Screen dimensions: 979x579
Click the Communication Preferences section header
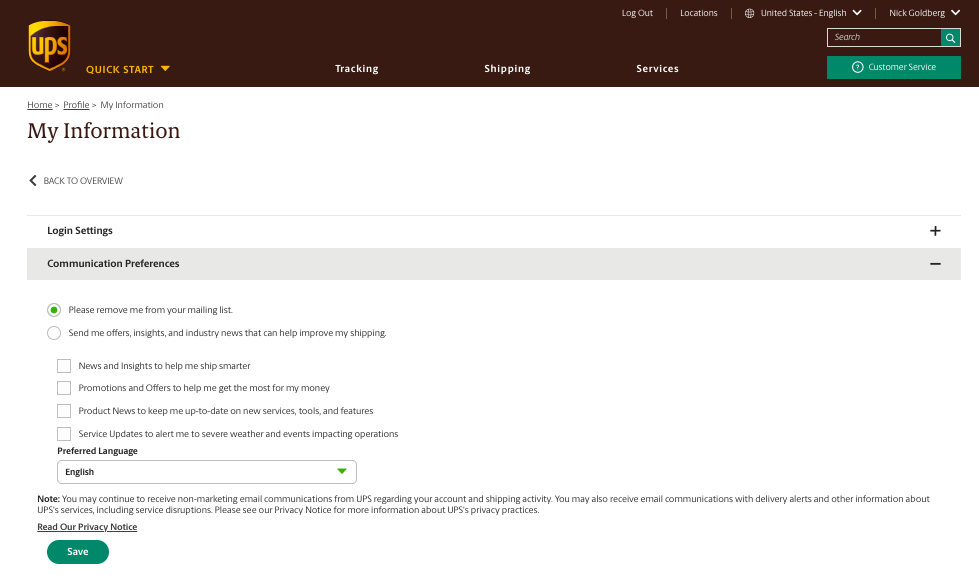493,264
